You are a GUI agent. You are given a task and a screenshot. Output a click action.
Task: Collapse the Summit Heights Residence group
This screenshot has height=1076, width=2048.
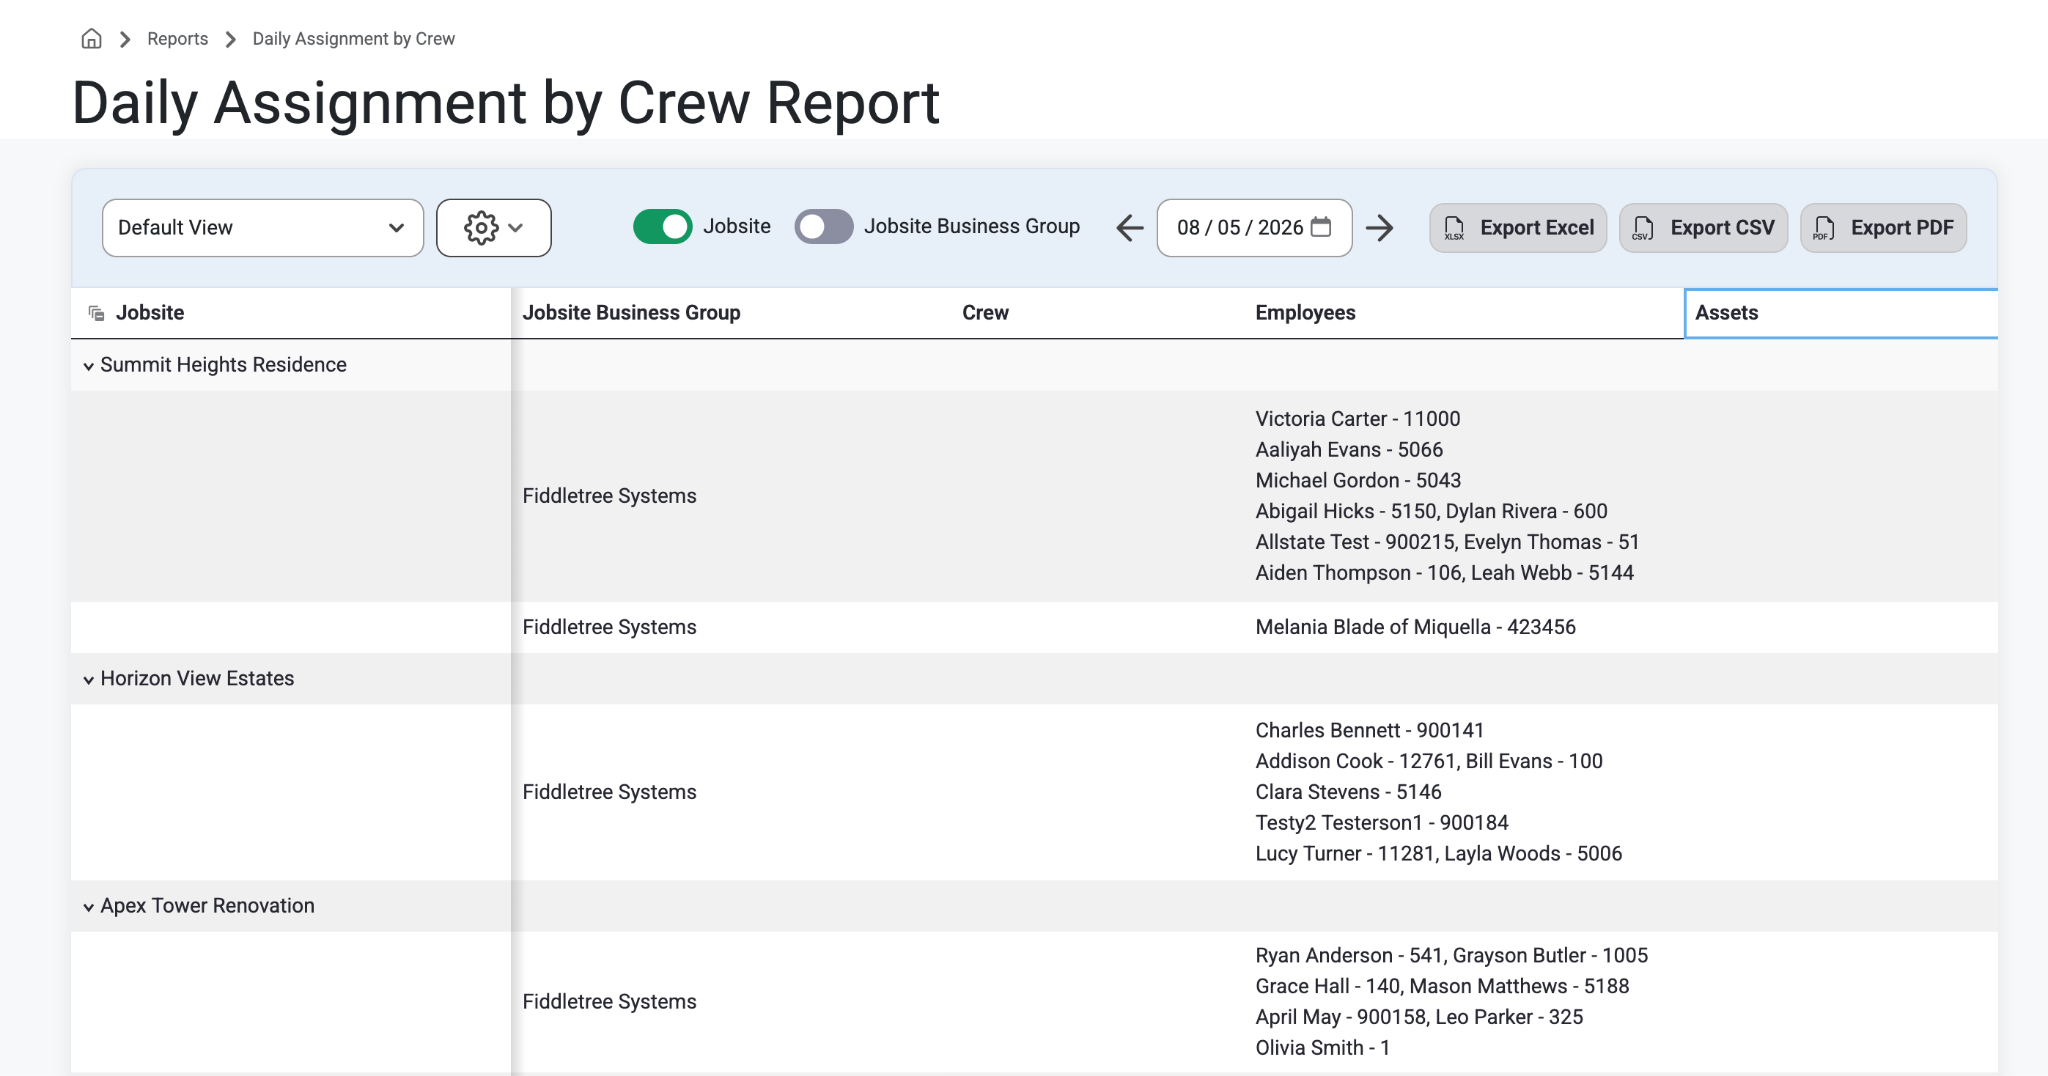click(89, 366)
